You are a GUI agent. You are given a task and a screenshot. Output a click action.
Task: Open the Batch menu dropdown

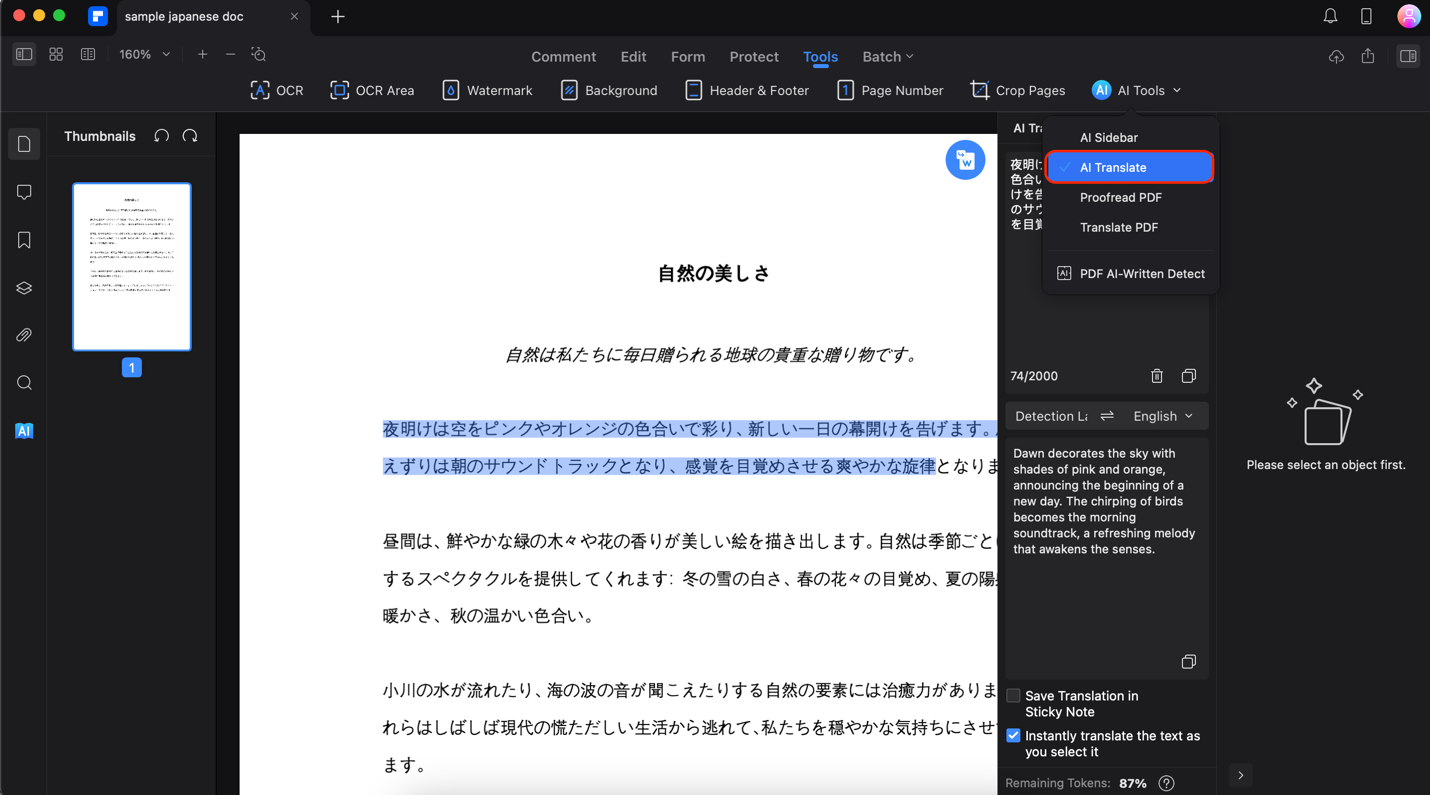coord(888,57)
